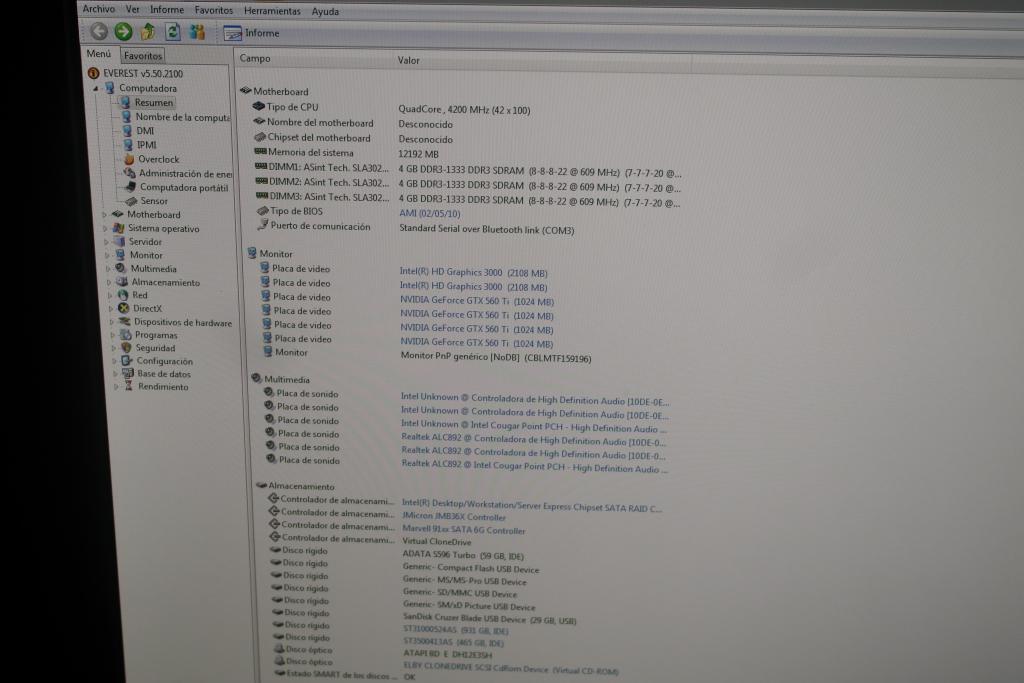This screenshot has height=683, width=1024.
Task: Open first NVIDIA GeForce GTX 560 Ti link
Action: (x=477, y=301)
